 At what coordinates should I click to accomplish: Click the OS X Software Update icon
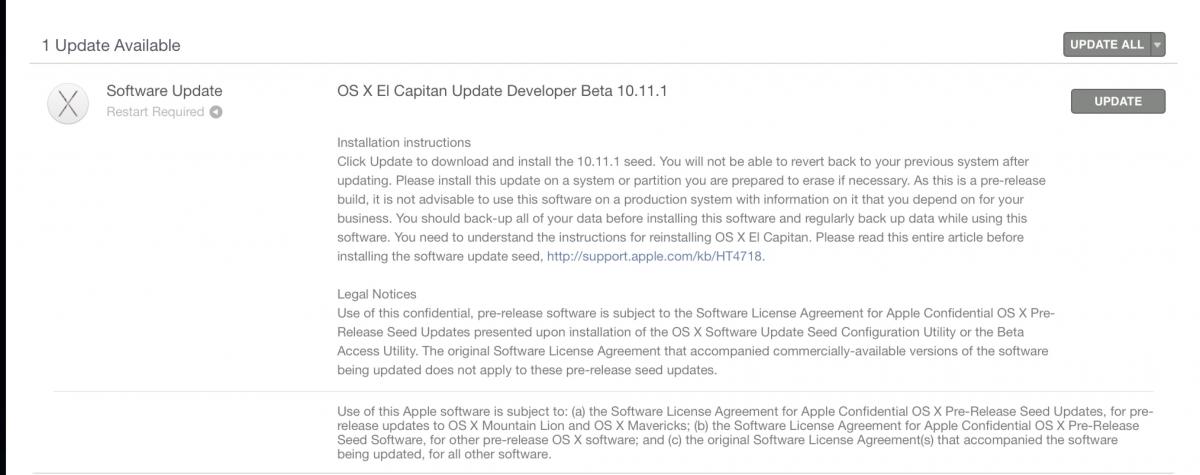tap(69, 105)
